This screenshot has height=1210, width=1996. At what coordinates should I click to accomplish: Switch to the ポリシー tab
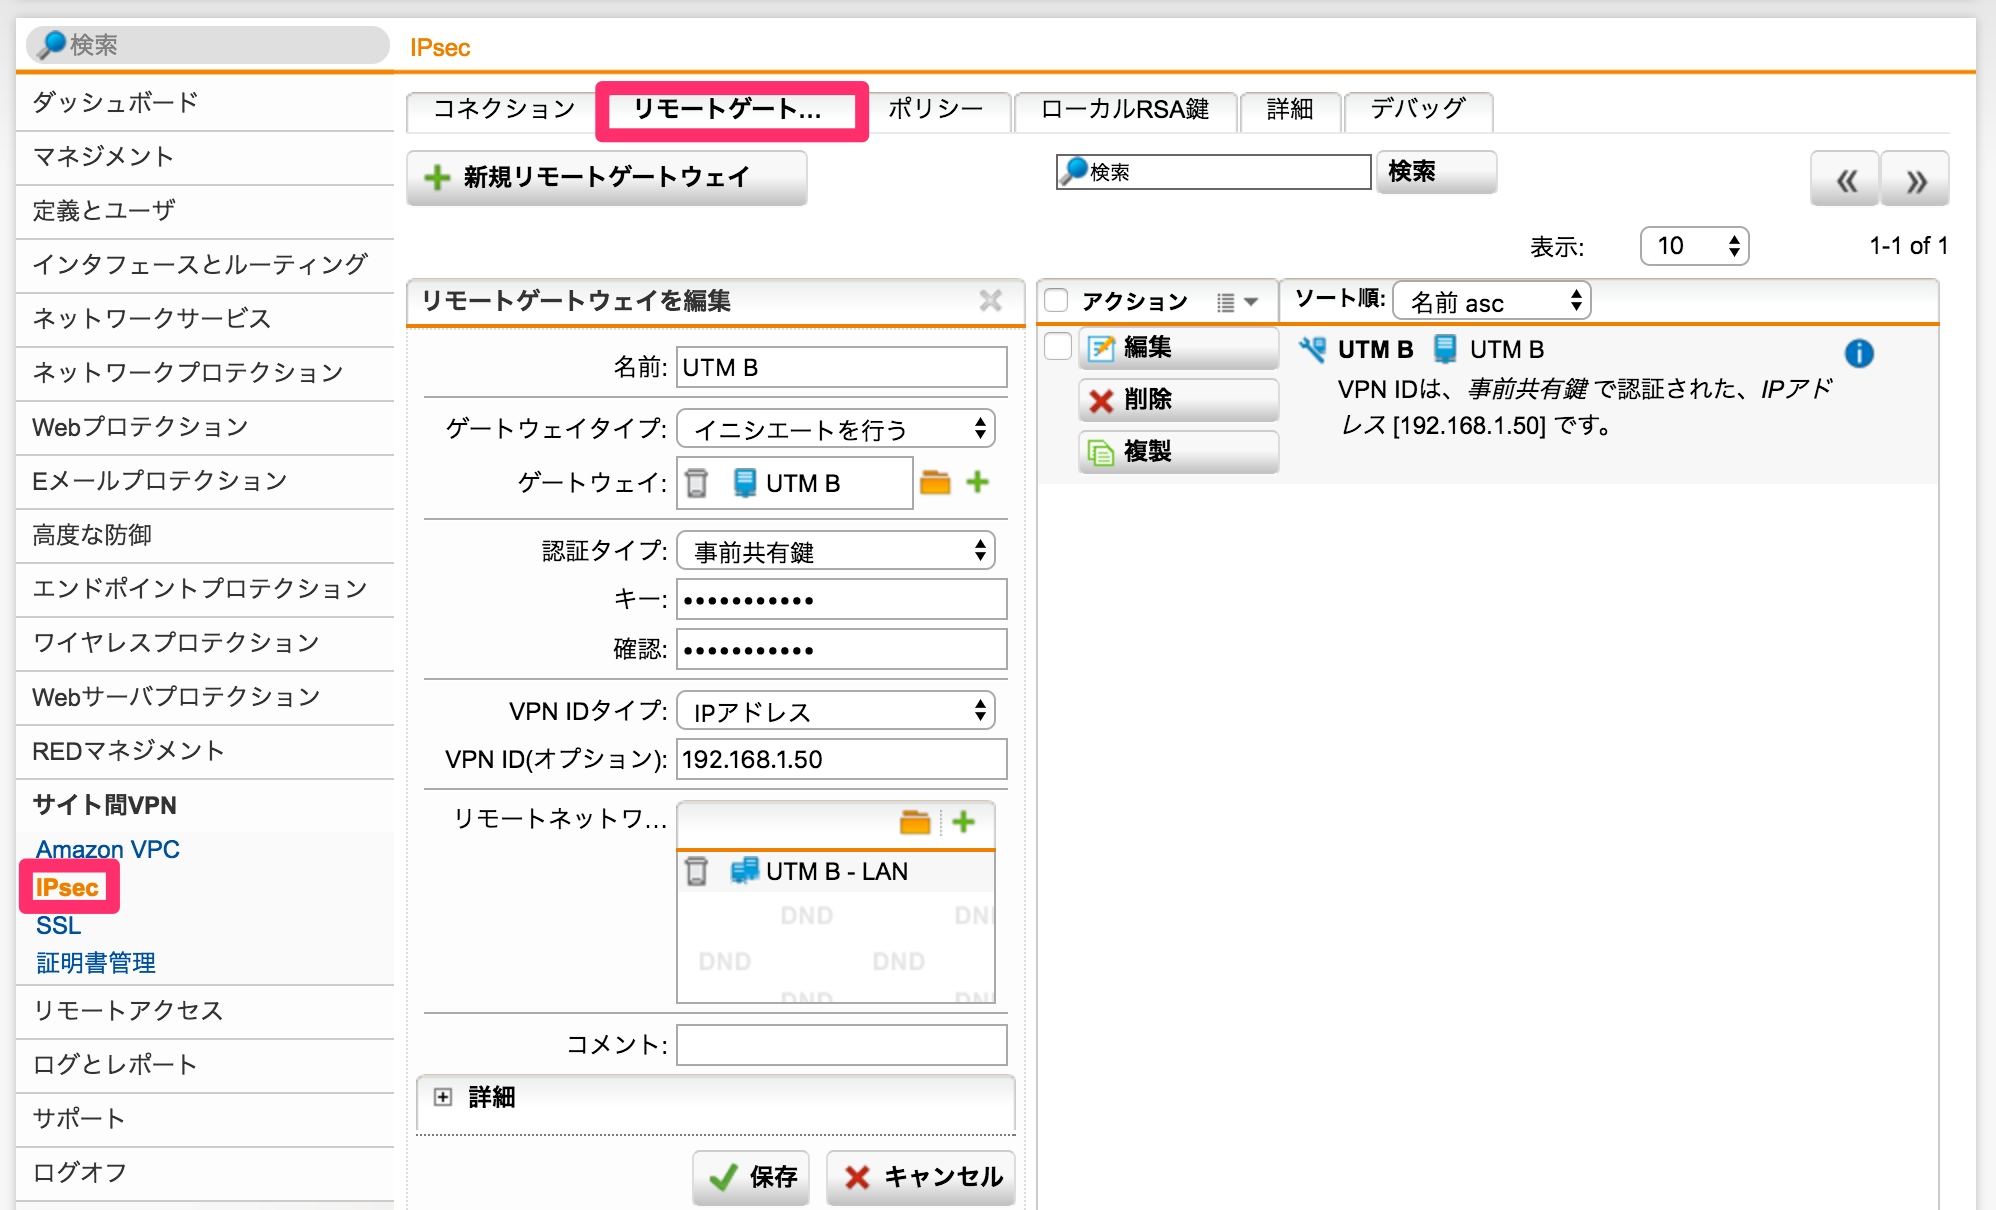pos(936,109)
